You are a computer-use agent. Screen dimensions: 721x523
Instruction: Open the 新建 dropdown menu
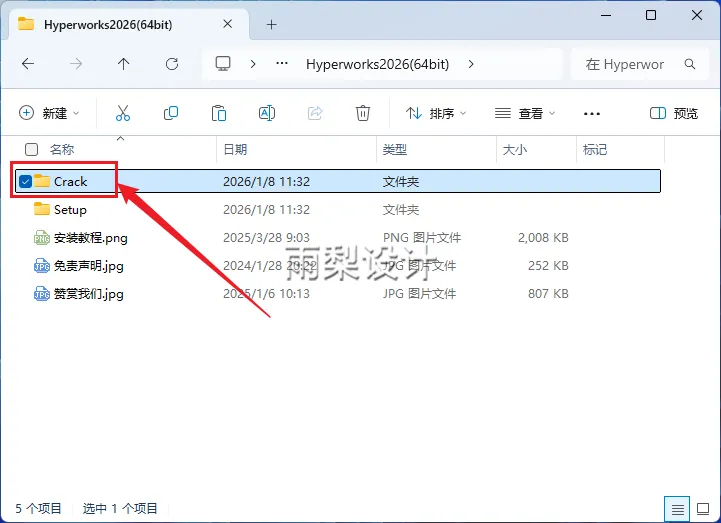(x=49, y=113)
